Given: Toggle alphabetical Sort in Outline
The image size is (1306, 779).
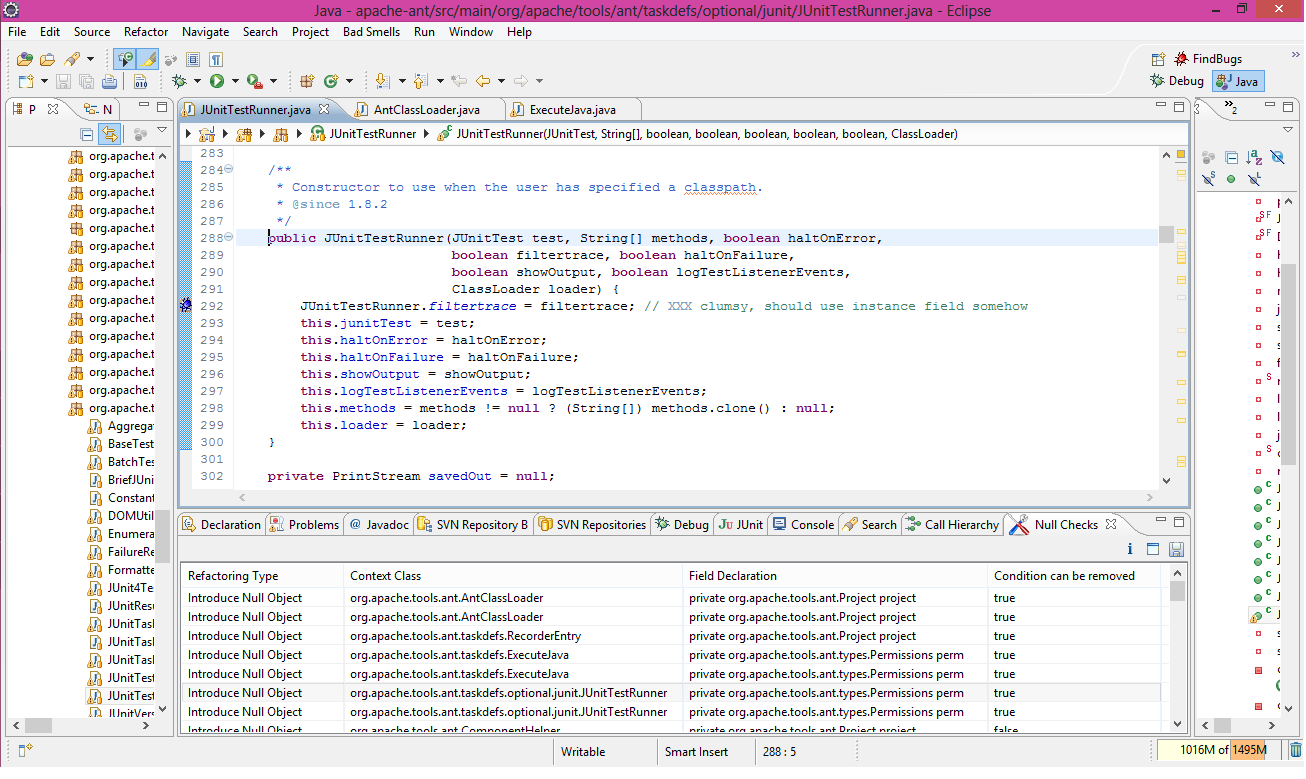Looking at the screenshot, I should [1254, 157].
